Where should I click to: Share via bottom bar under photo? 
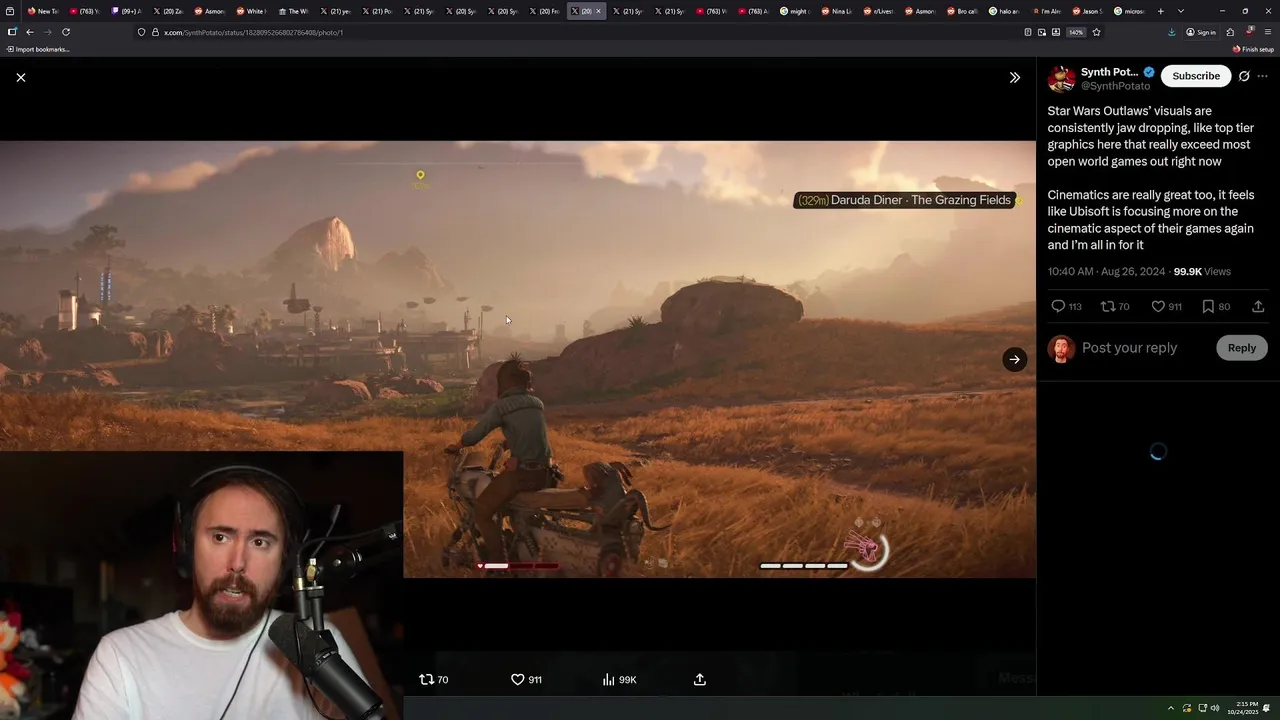click(700, 680)
